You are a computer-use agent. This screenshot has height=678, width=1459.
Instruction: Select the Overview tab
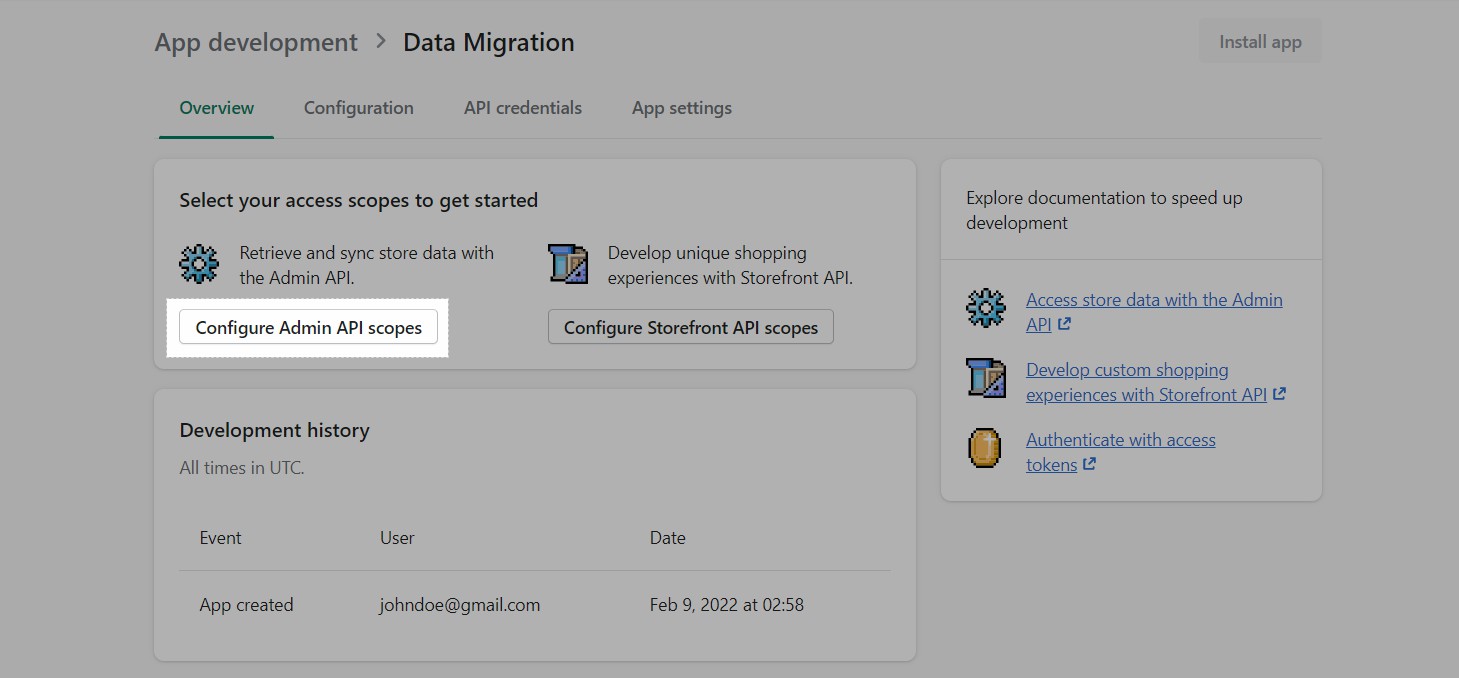point(215,107)
